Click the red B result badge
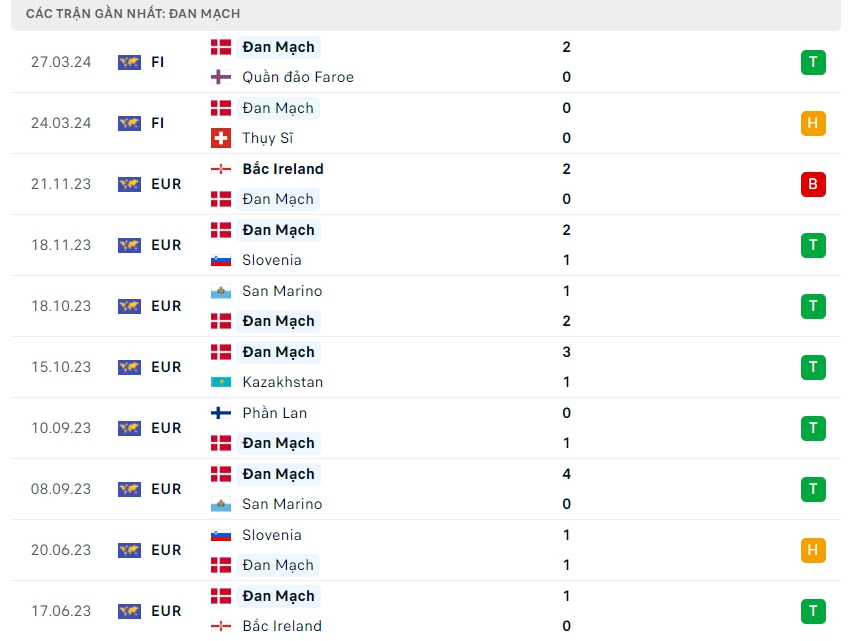The image size is (856, 641). pos(813,184)
